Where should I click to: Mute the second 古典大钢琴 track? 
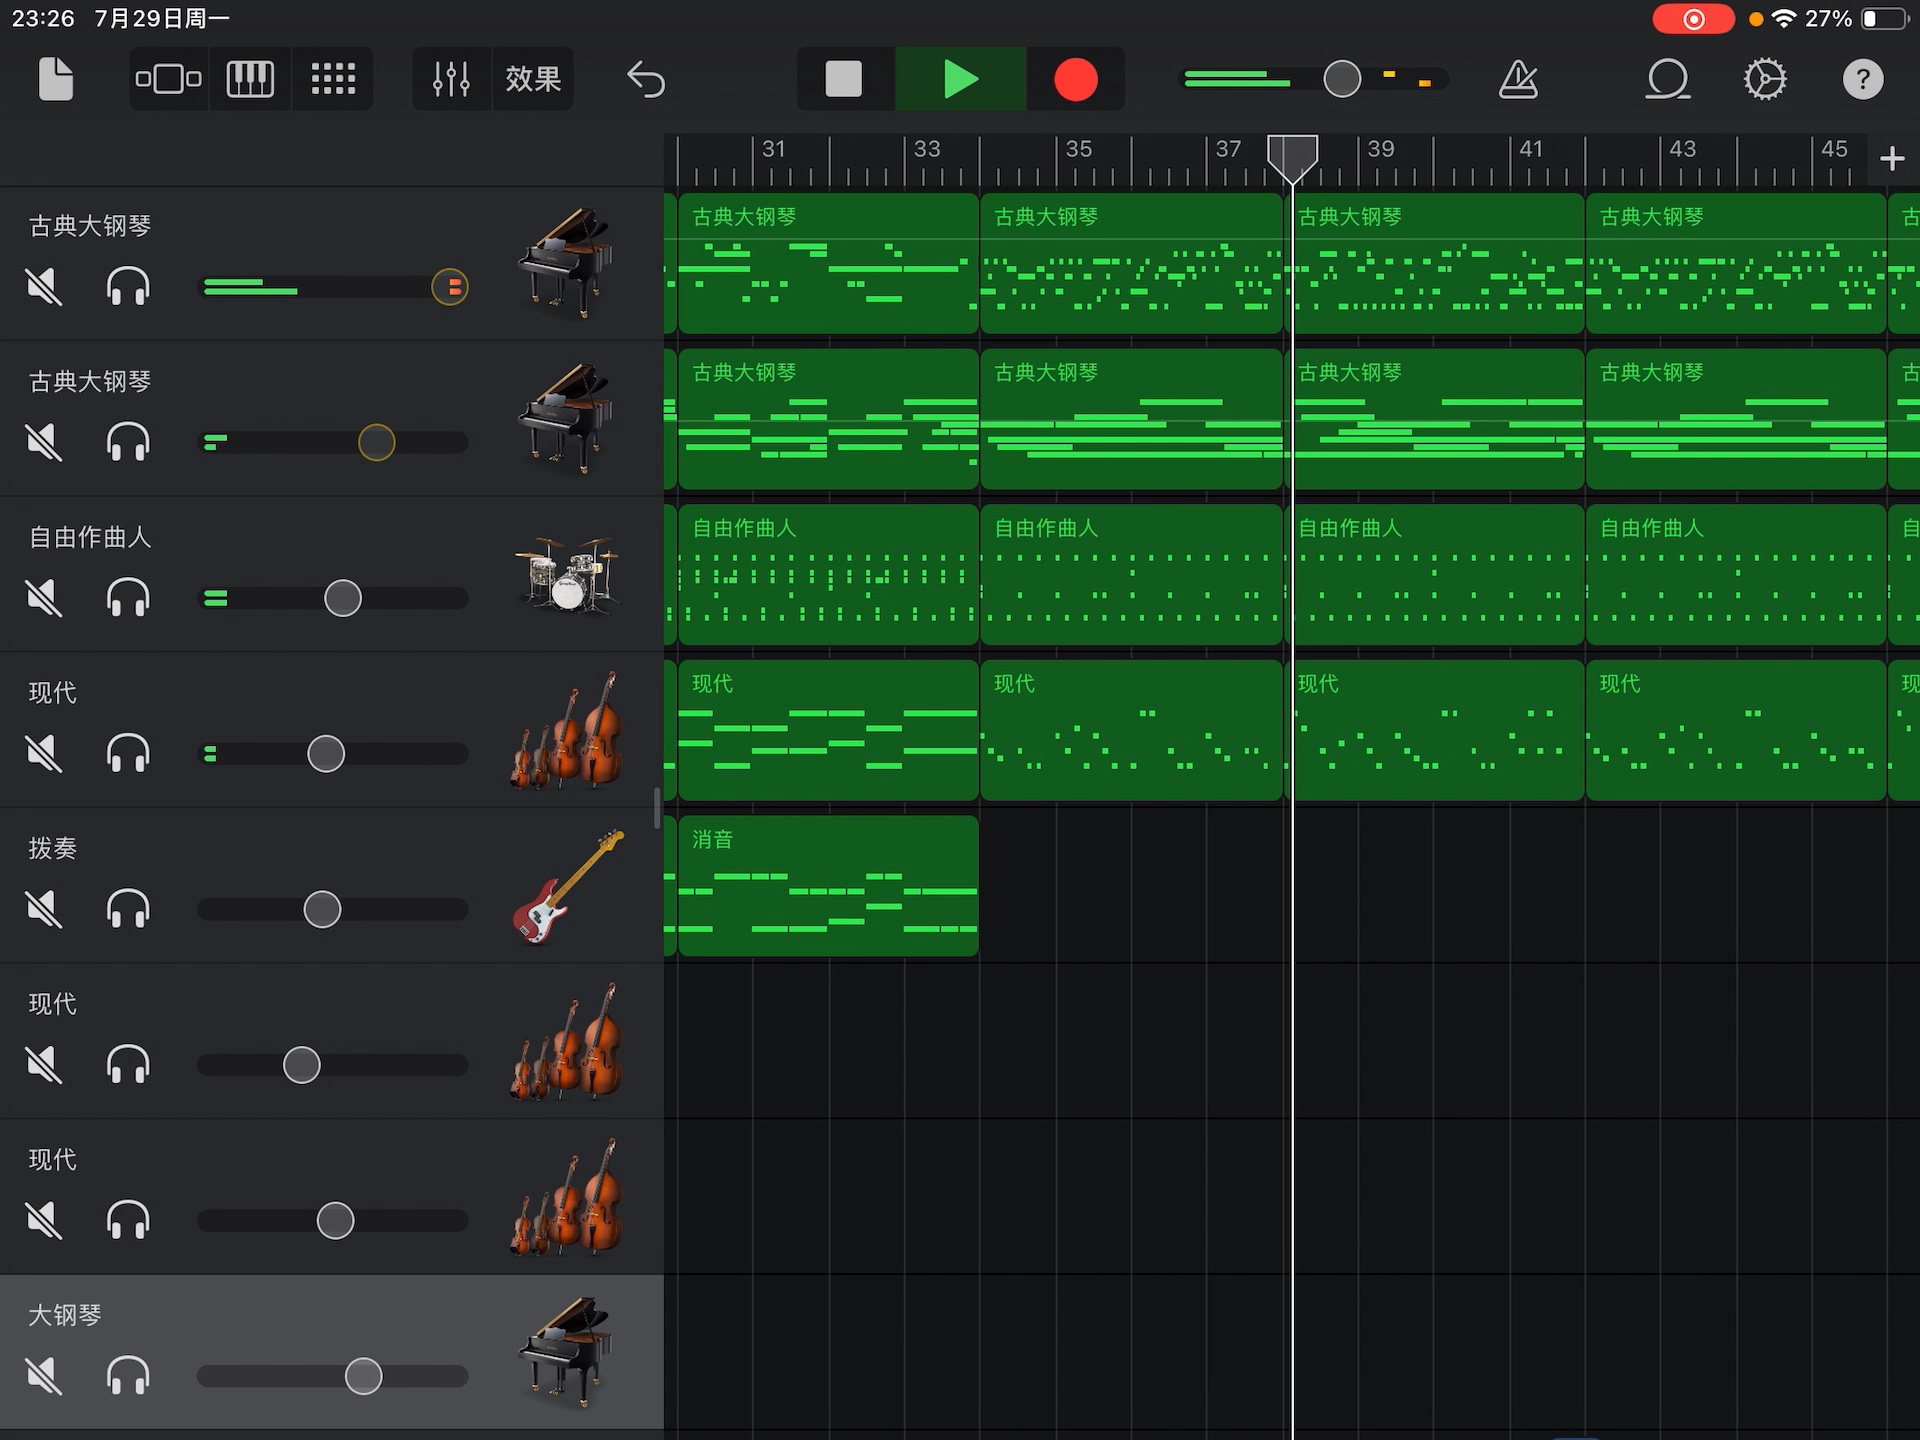click(44, 442)
